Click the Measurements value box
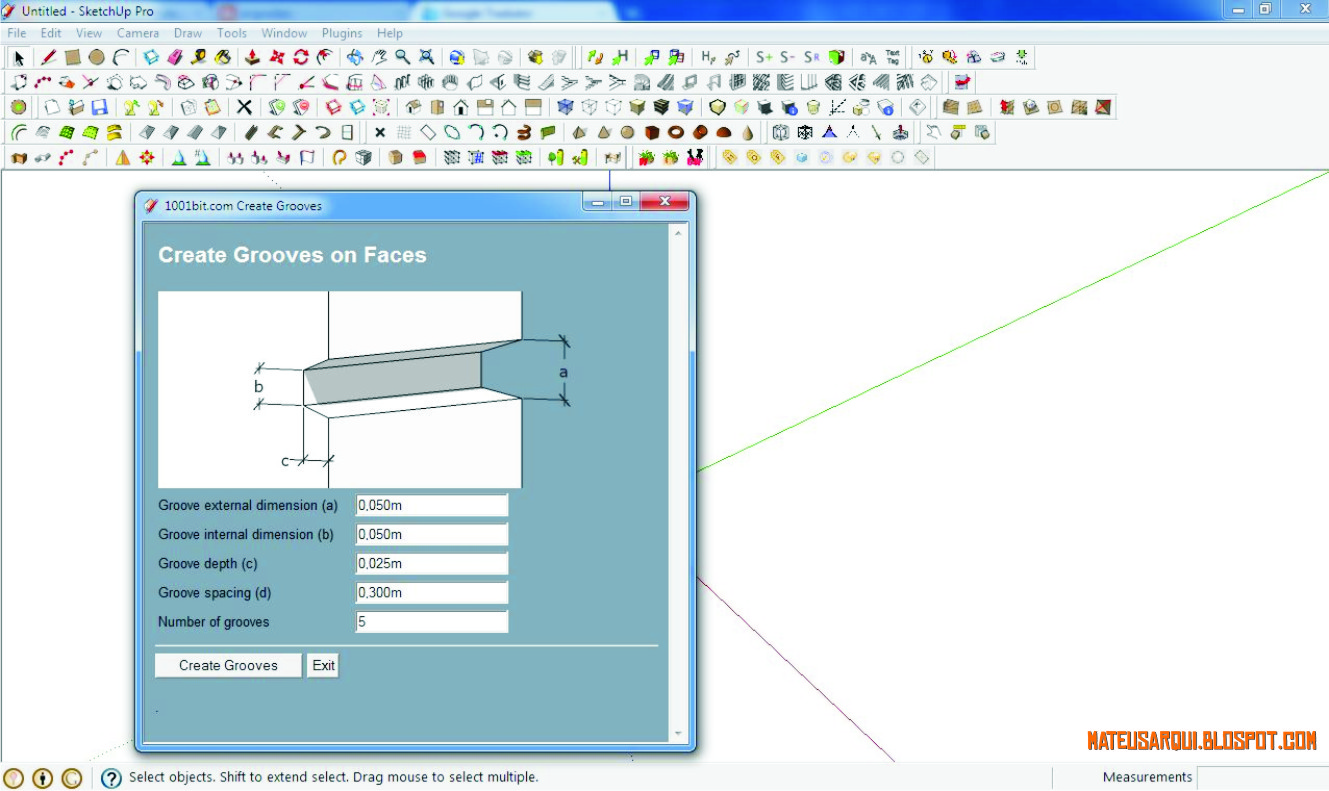 tap(1262, 777)
